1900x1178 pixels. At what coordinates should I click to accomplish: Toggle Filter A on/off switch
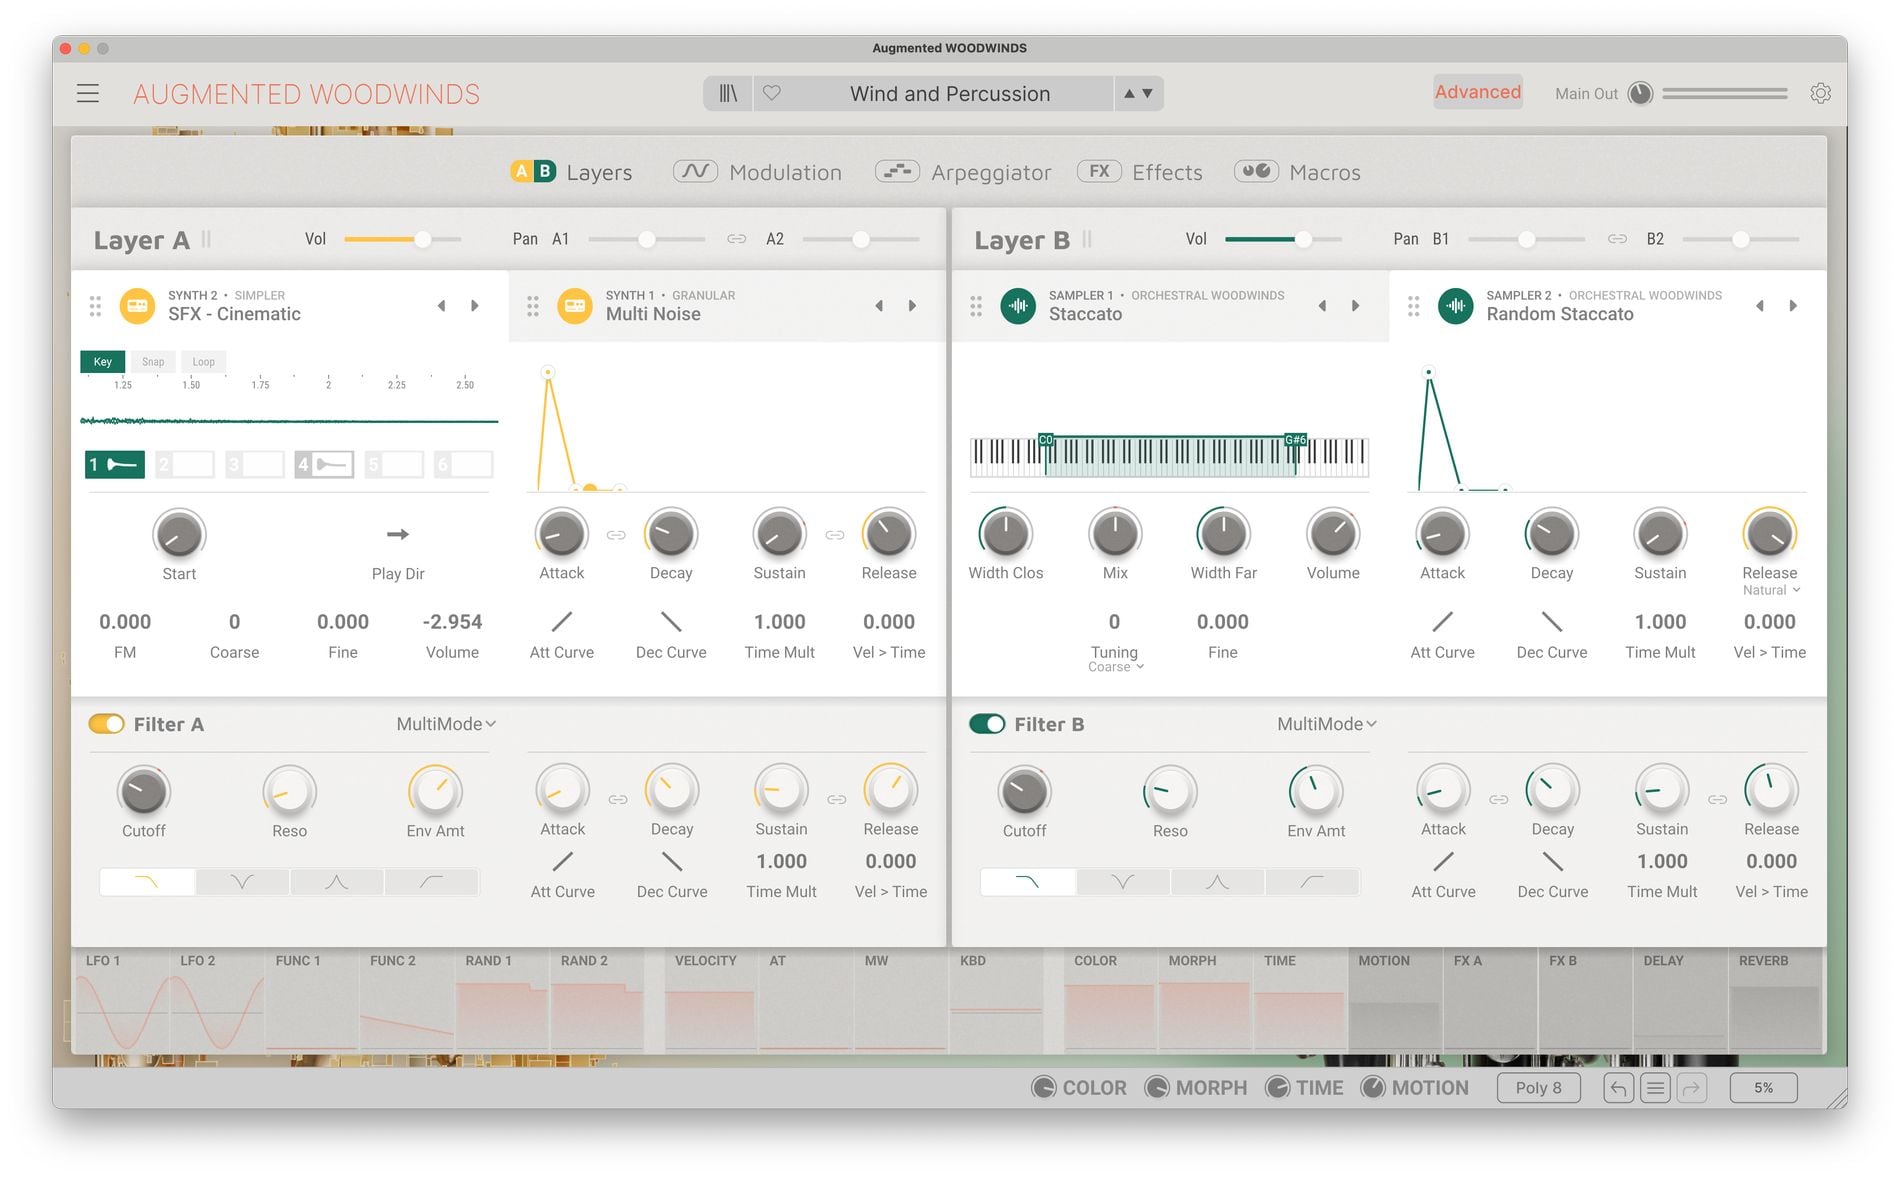[x=106, y=724]
